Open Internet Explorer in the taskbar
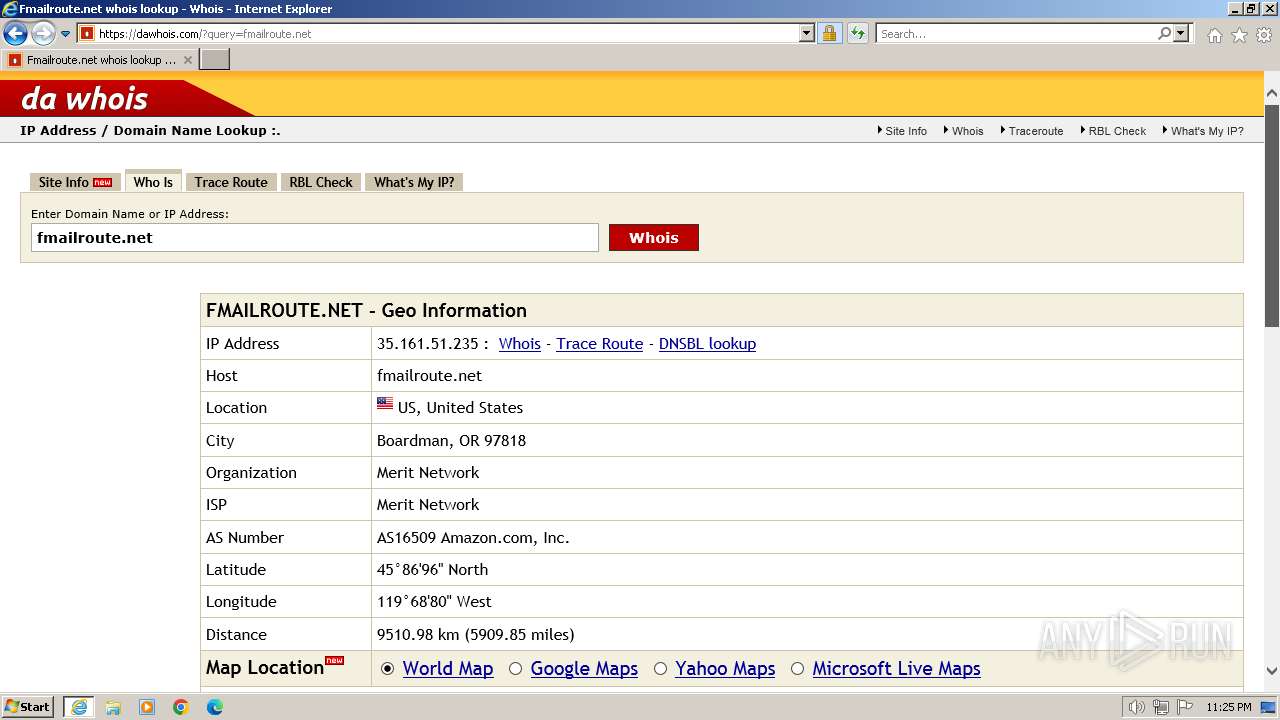 point(78,707)
